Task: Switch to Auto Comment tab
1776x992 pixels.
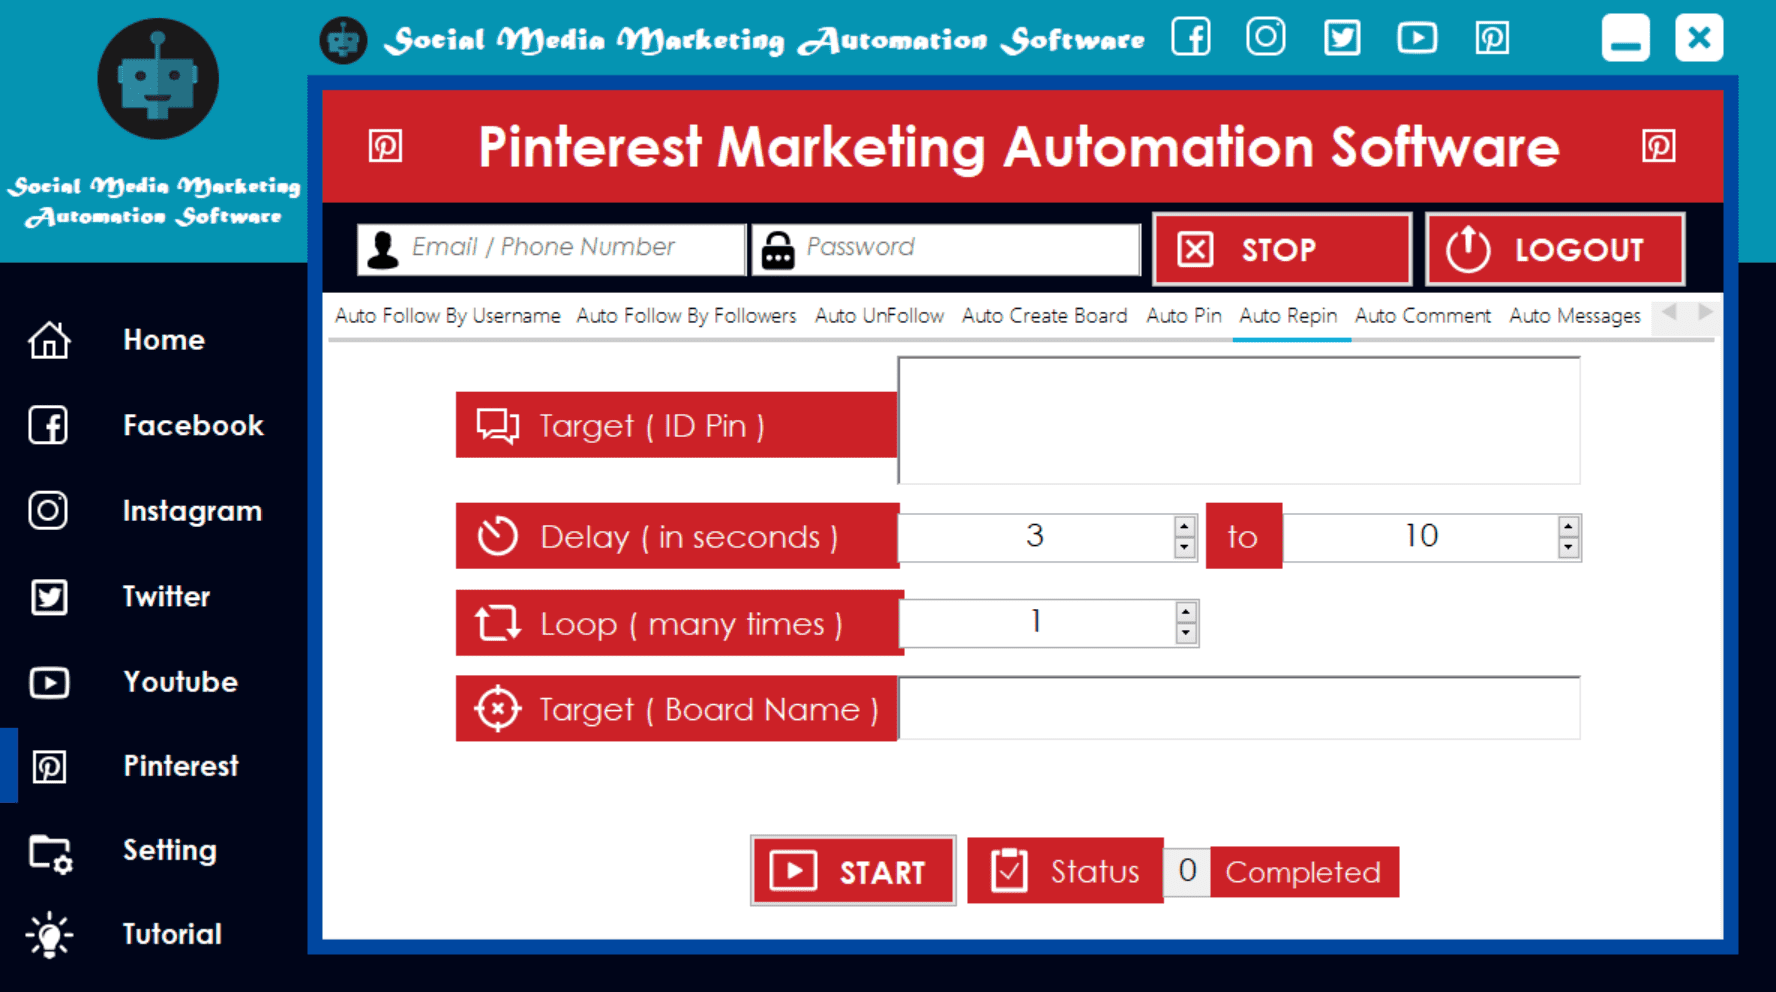Action: pyautogui.click(x=1422, y=316)
